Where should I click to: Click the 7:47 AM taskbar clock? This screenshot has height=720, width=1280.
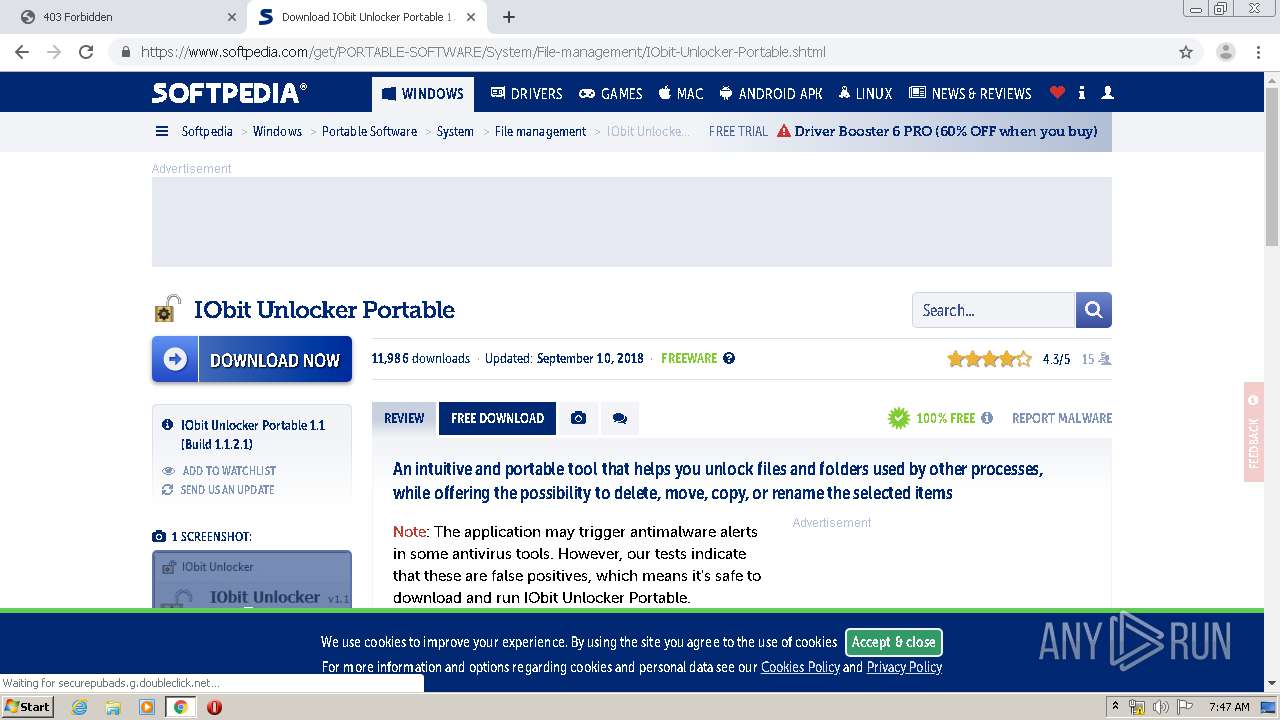[1229, 707]
